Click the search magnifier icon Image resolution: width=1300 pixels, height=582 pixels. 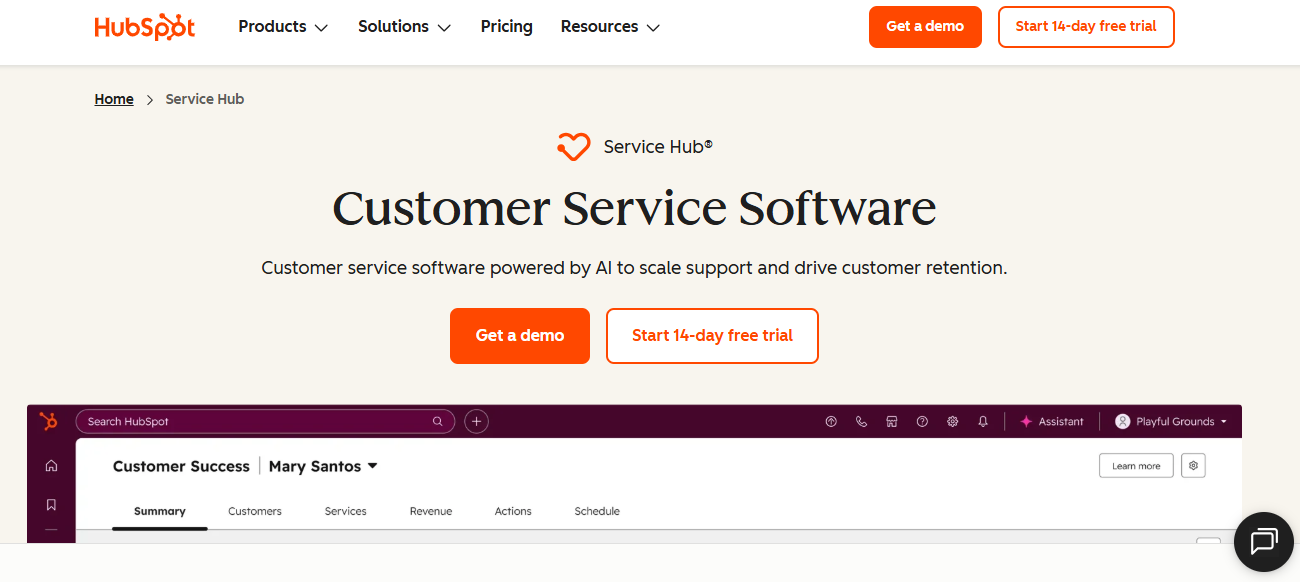point(438,421)
